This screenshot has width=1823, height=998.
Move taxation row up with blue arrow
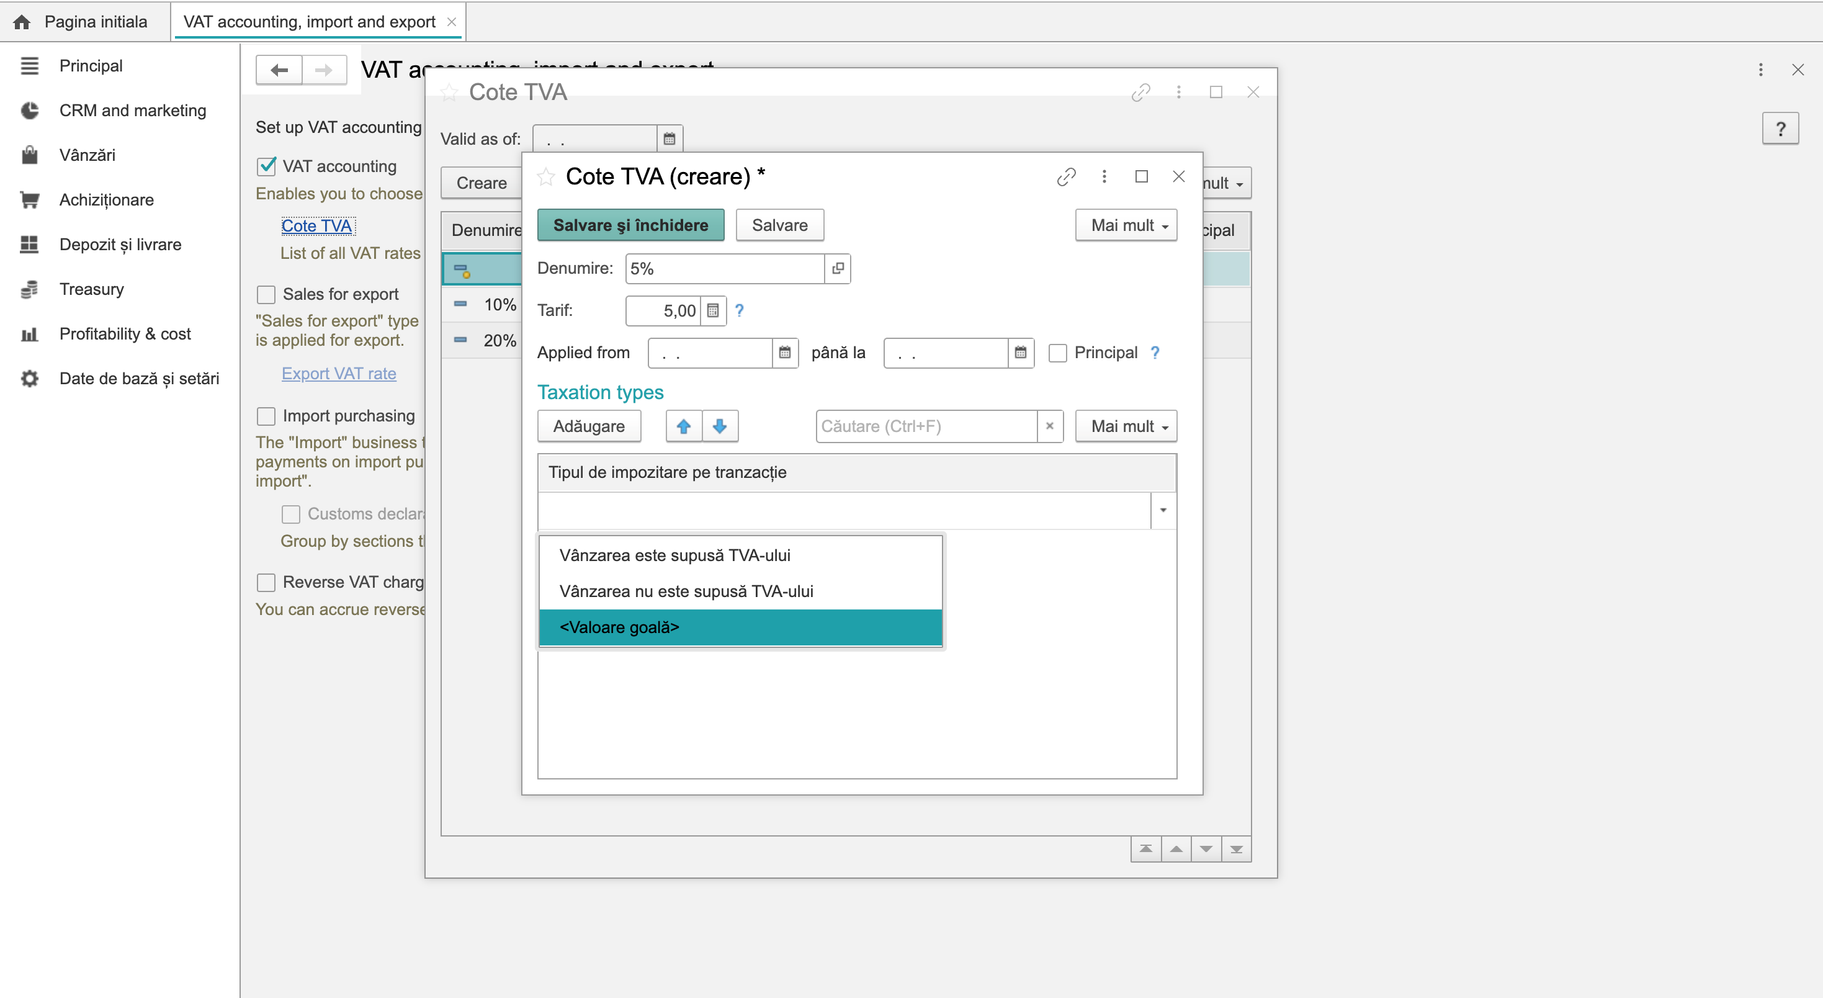684,426
